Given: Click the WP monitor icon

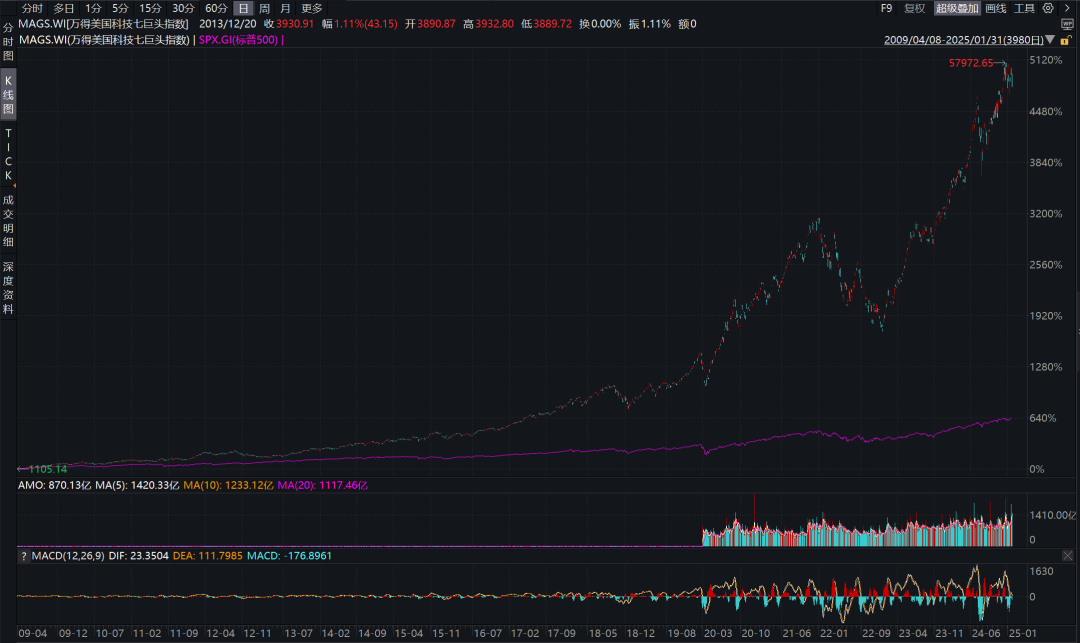Looking at the screenshot, I should (1066, 24).
